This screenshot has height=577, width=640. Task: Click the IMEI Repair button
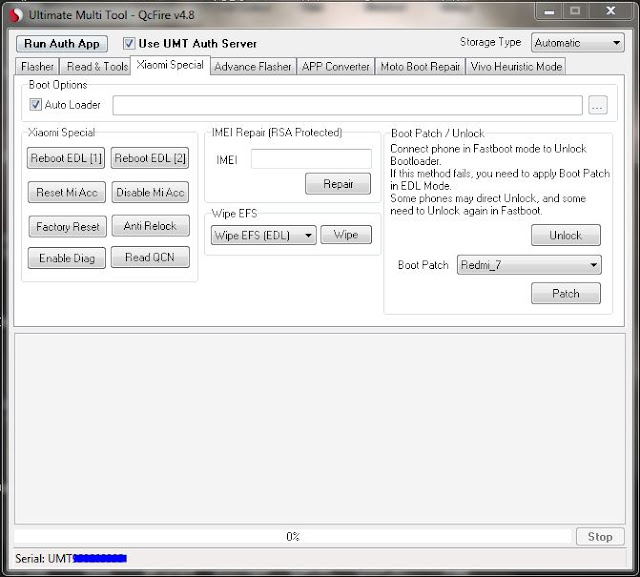[x=338, y=184]
